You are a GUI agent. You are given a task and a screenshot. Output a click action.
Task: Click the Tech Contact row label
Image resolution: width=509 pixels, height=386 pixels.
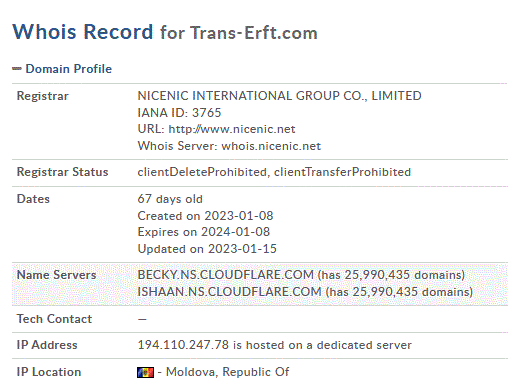54,319
